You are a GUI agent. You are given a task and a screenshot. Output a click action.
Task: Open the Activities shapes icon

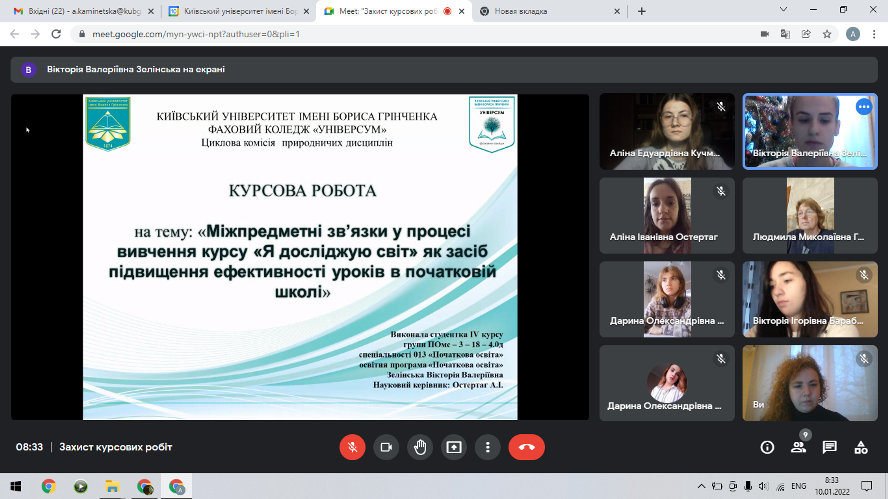point(860,447)
